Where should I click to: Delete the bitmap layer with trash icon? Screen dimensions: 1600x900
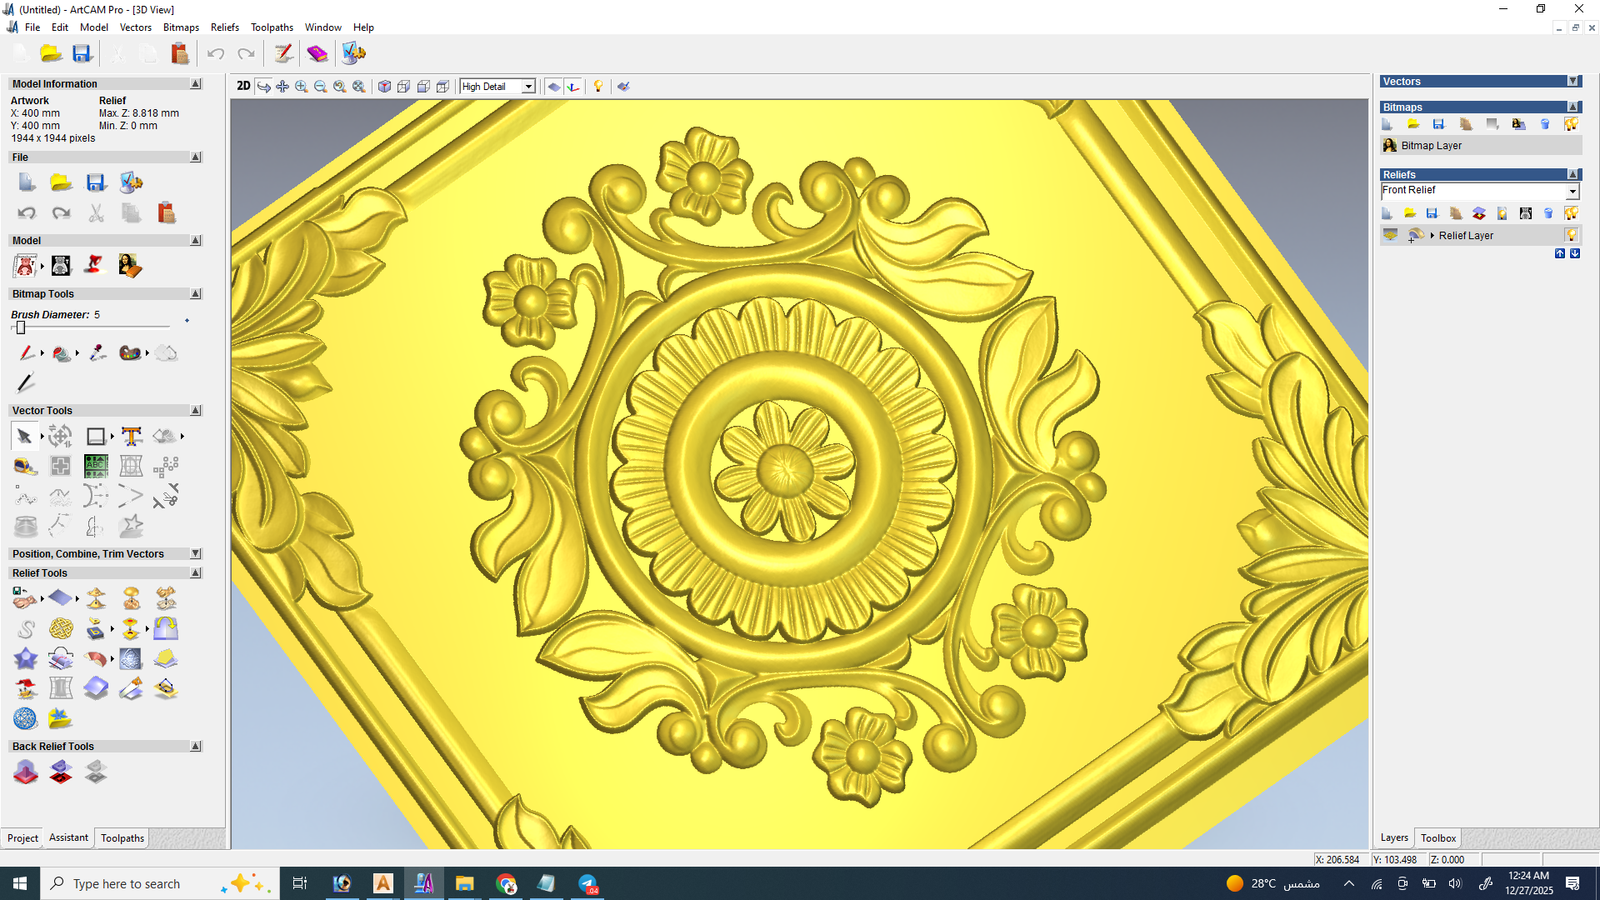tap(1545, 124)
